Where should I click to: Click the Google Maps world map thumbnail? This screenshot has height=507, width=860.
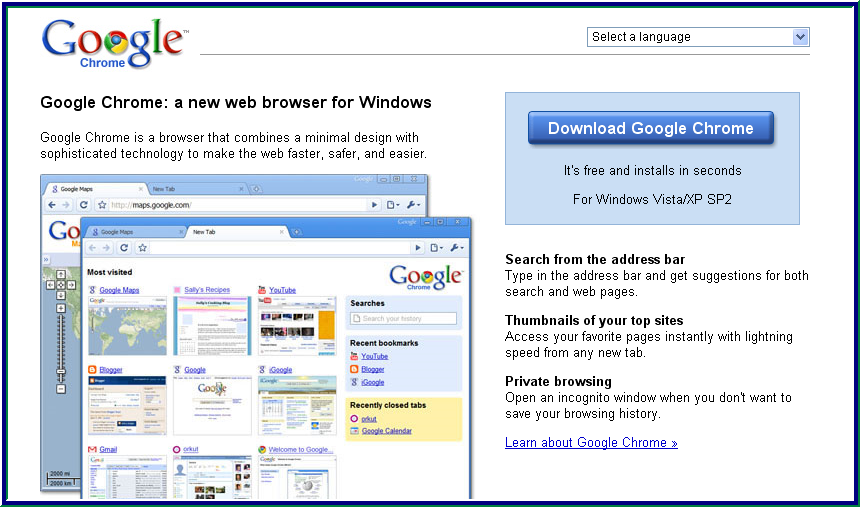click(x=127, y=326)
